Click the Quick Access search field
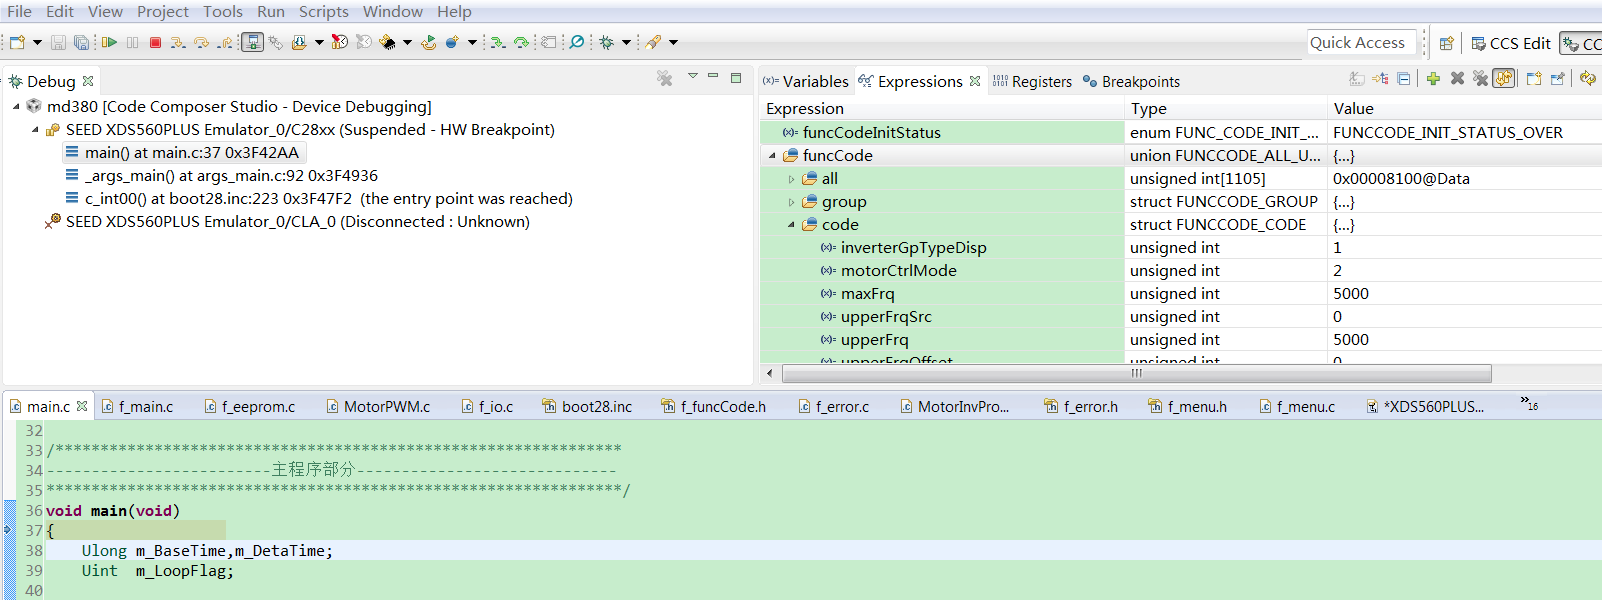Screen dimensions: 1602x600 click(x=1360, y=43)
